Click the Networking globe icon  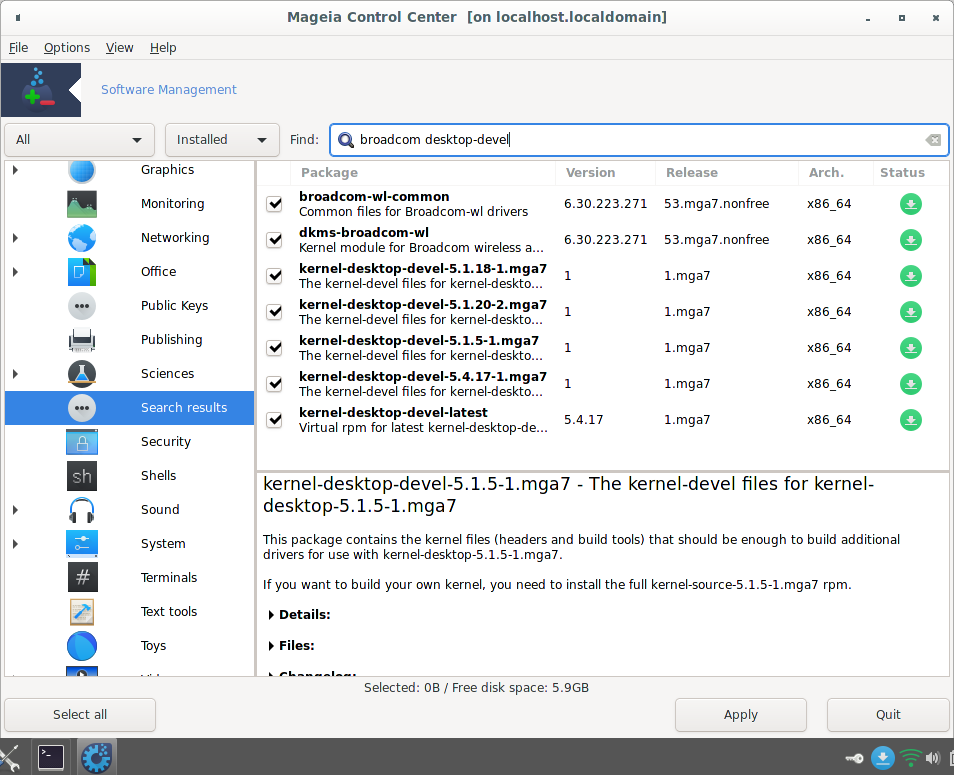(82, 238)
